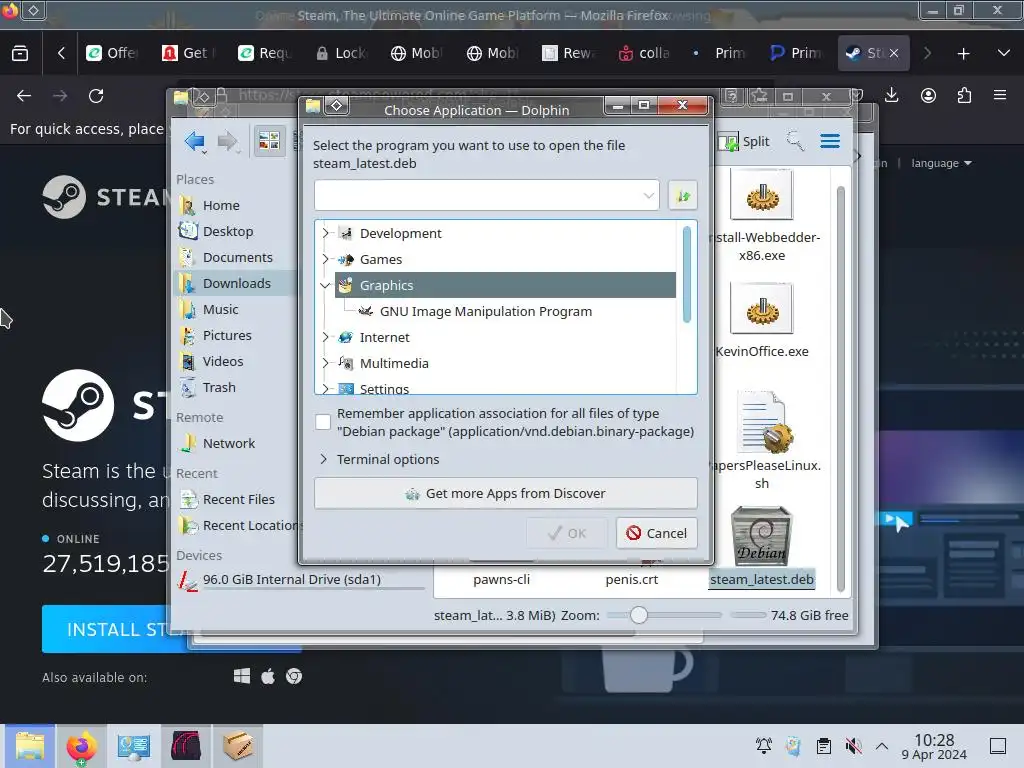Open the program name combo box dropdown
1024x768 pixels.
[648, 195]
